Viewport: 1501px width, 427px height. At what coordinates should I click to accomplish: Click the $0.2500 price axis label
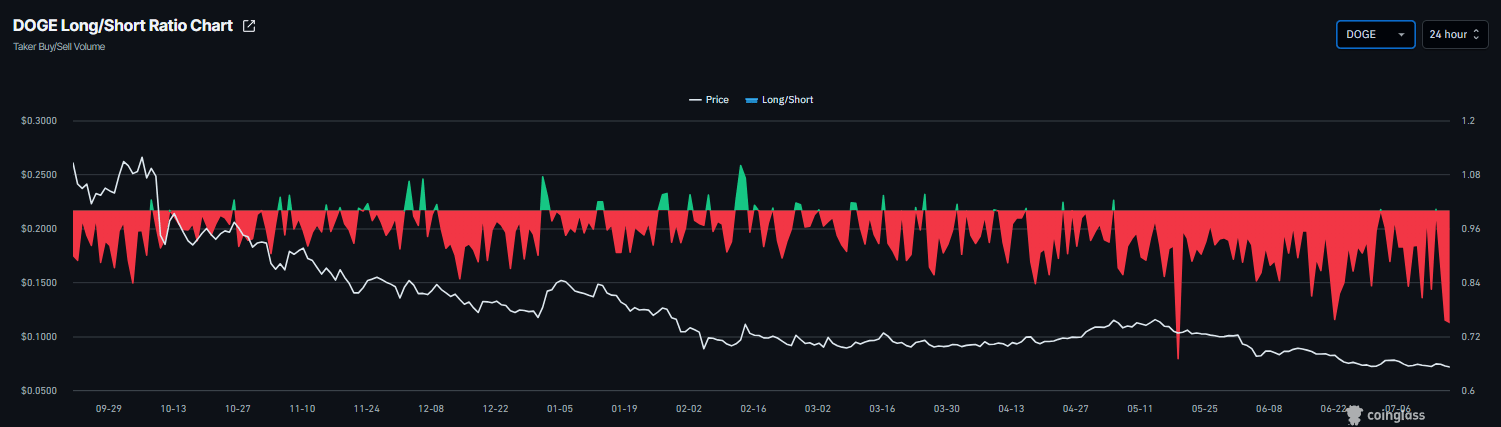(40, 175)
